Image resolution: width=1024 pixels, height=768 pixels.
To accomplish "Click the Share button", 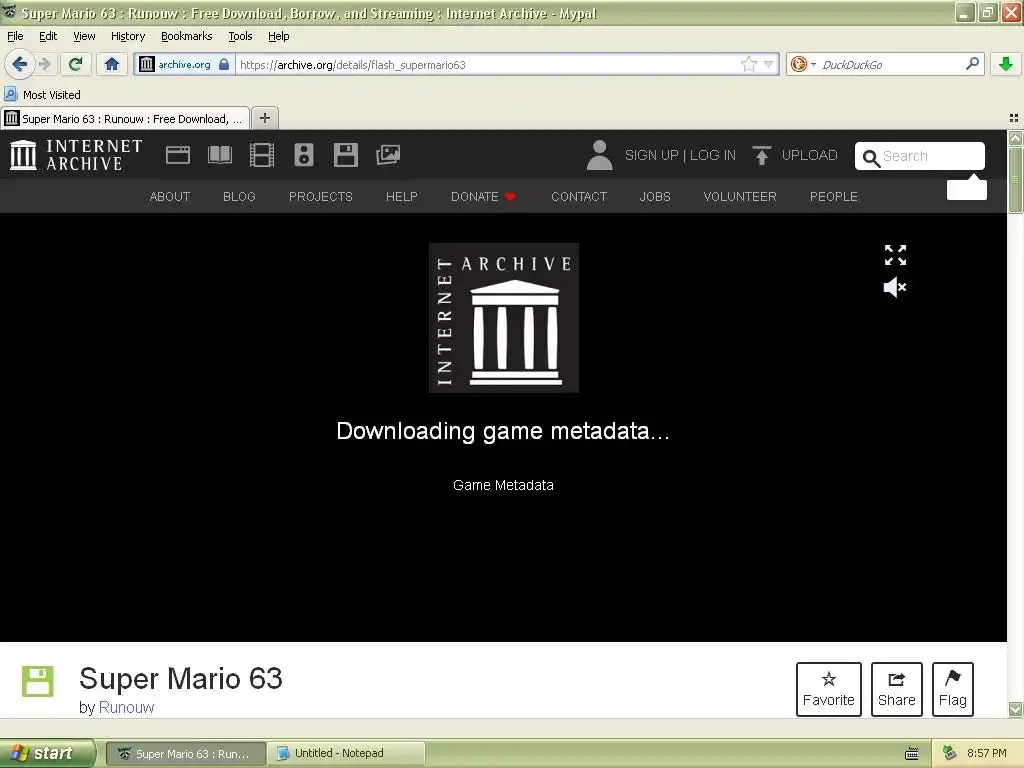I will pyautogui.click(x=897, y=689).
